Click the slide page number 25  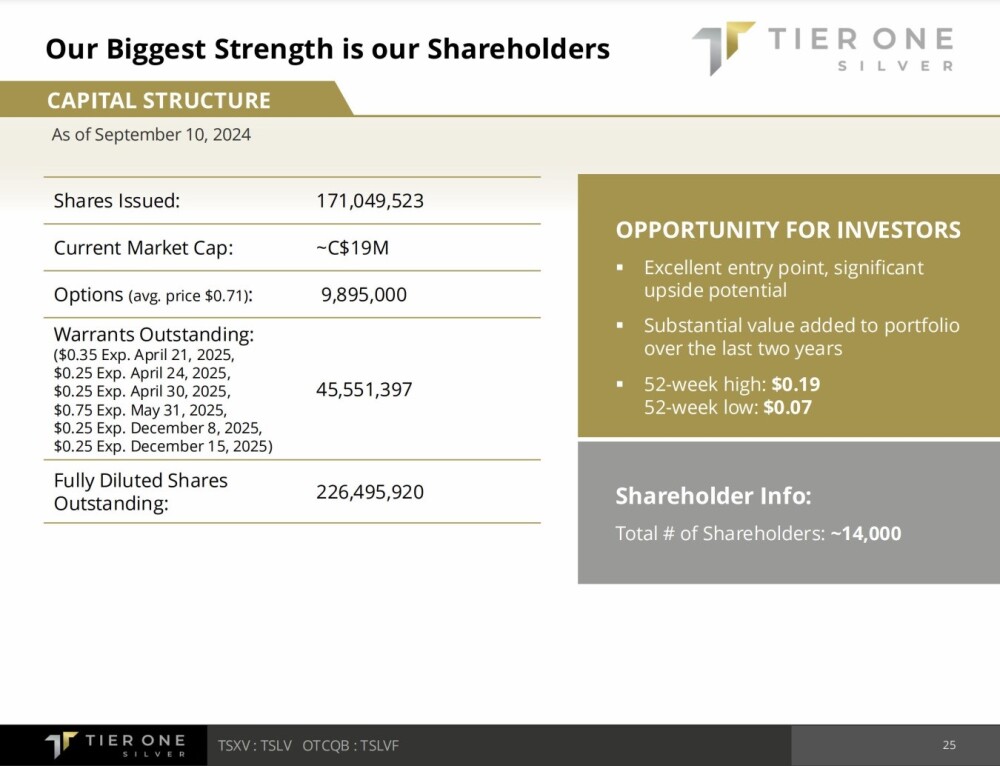(x=949, y=745)
